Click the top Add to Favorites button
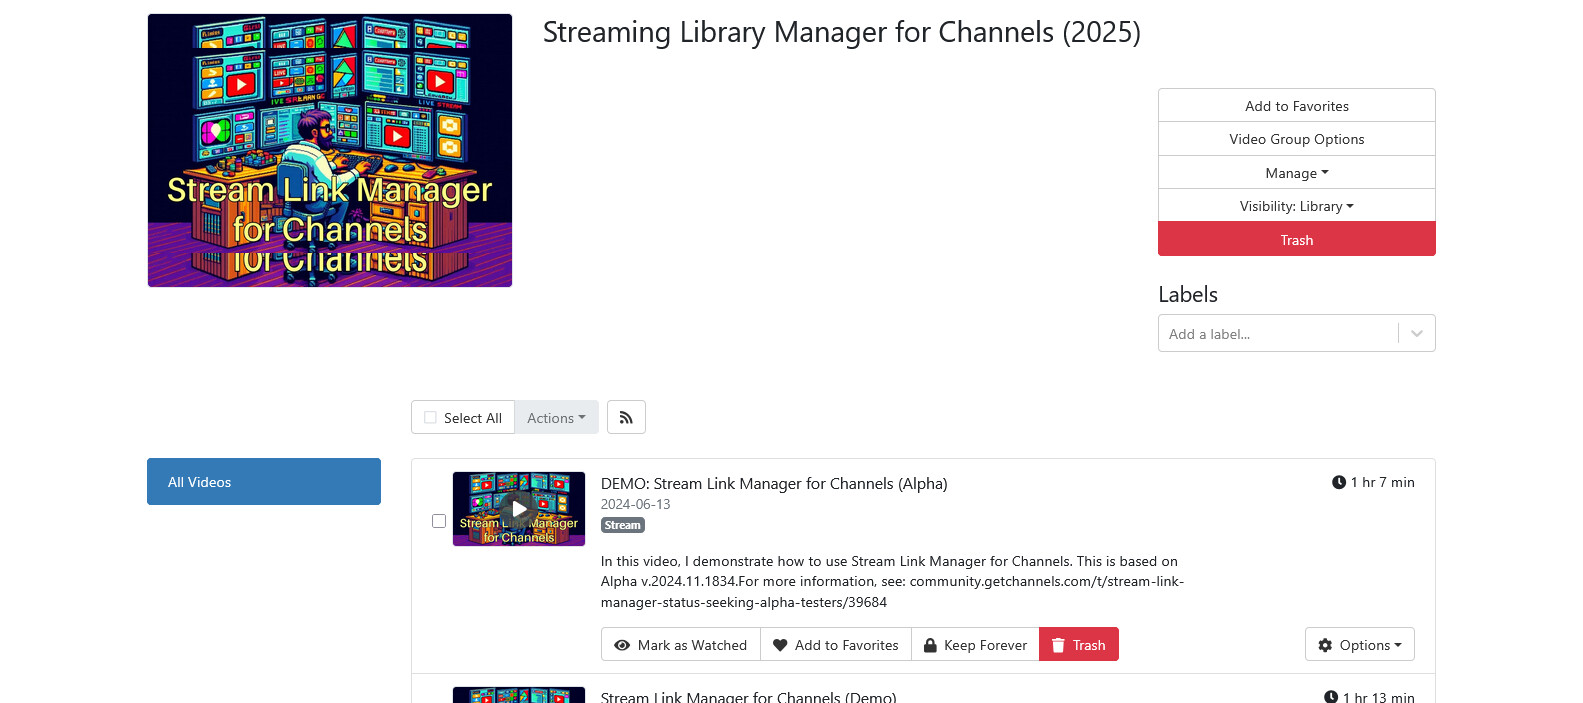The image size is (1583, 703). point(1296,106)
